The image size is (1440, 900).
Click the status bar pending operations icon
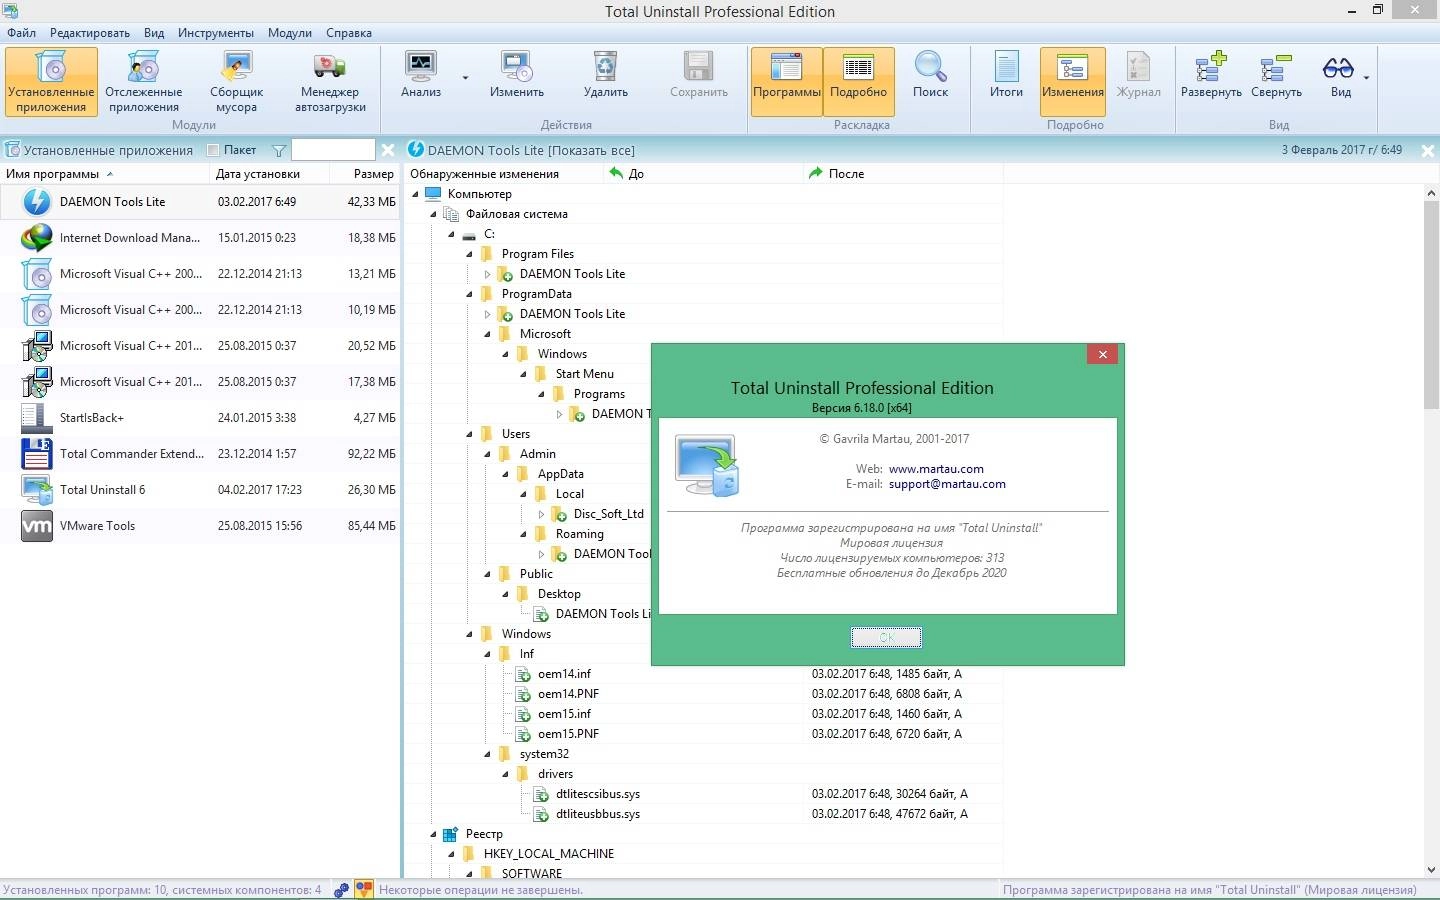click(364, 890)
